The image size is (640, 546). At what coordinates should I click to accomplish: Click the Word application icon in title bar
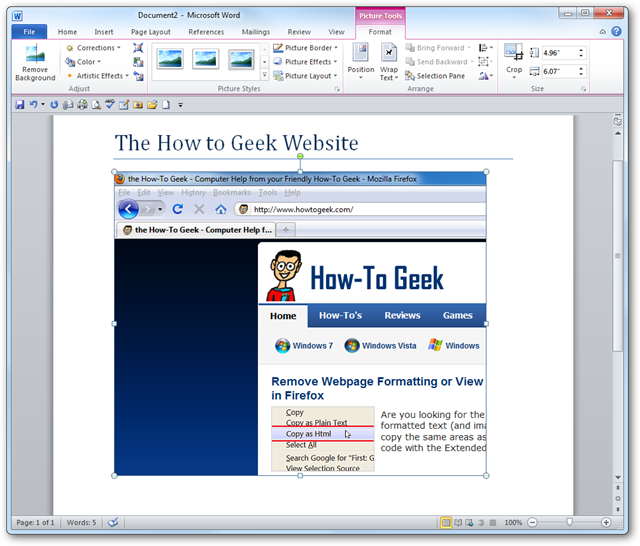point(17,16)
